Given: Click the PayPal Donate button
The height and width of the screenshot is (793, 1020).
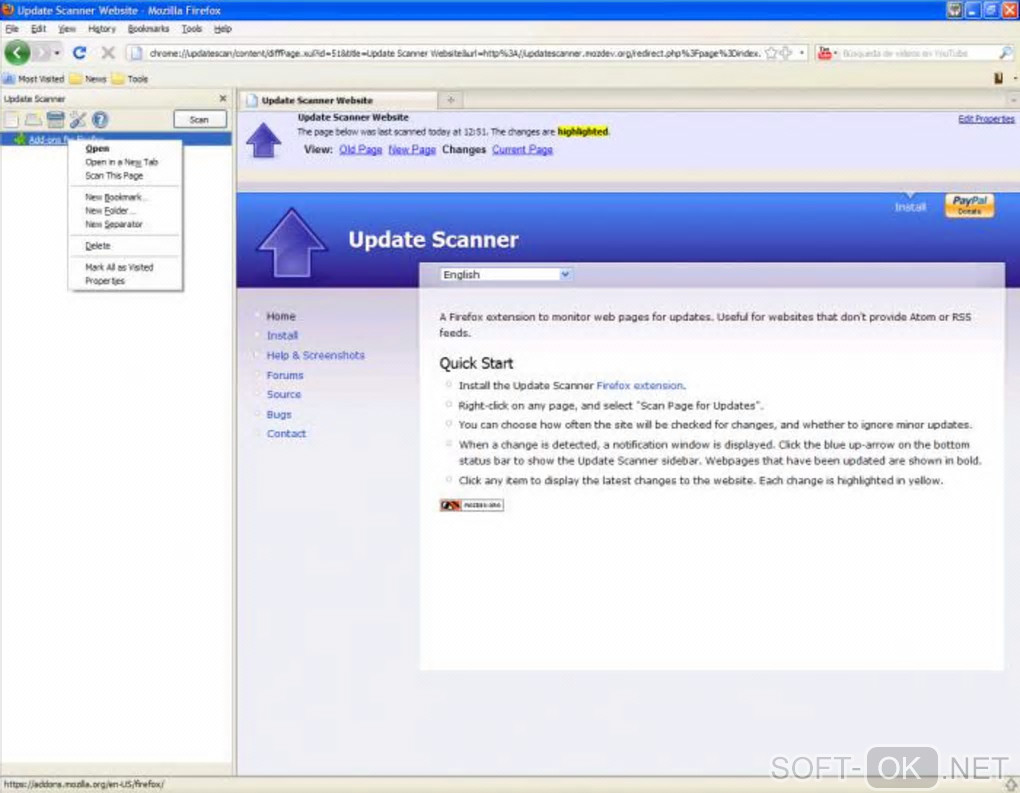Looking at the screenshot, I should pyautogui.click(x=969, y=206).
